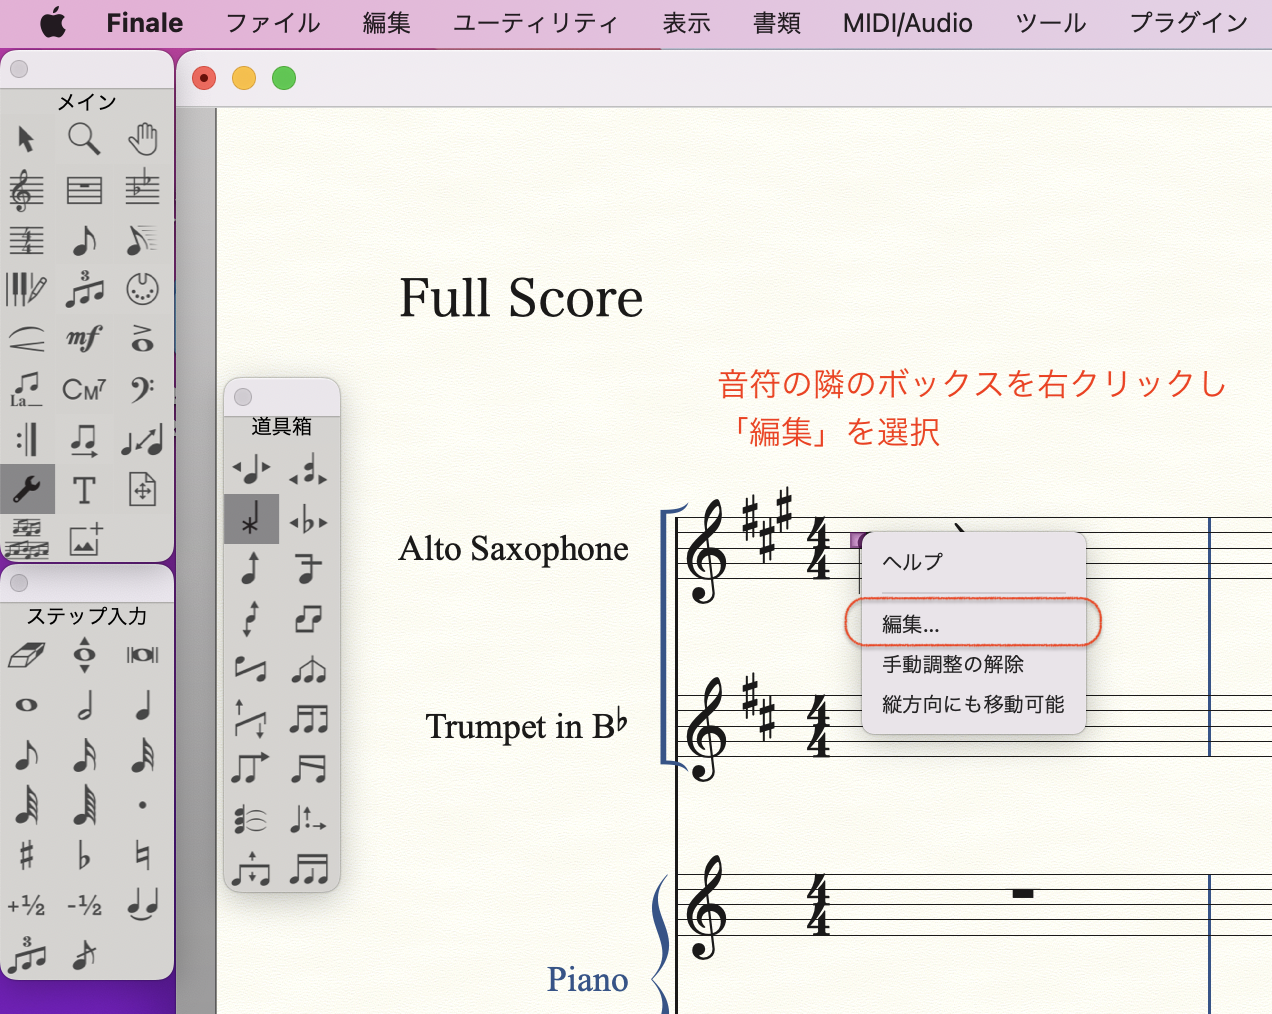The image size is (1272, 1014).
Task: Choose 手動調整の解除 in context menu
Action: (x=974, y=665)
